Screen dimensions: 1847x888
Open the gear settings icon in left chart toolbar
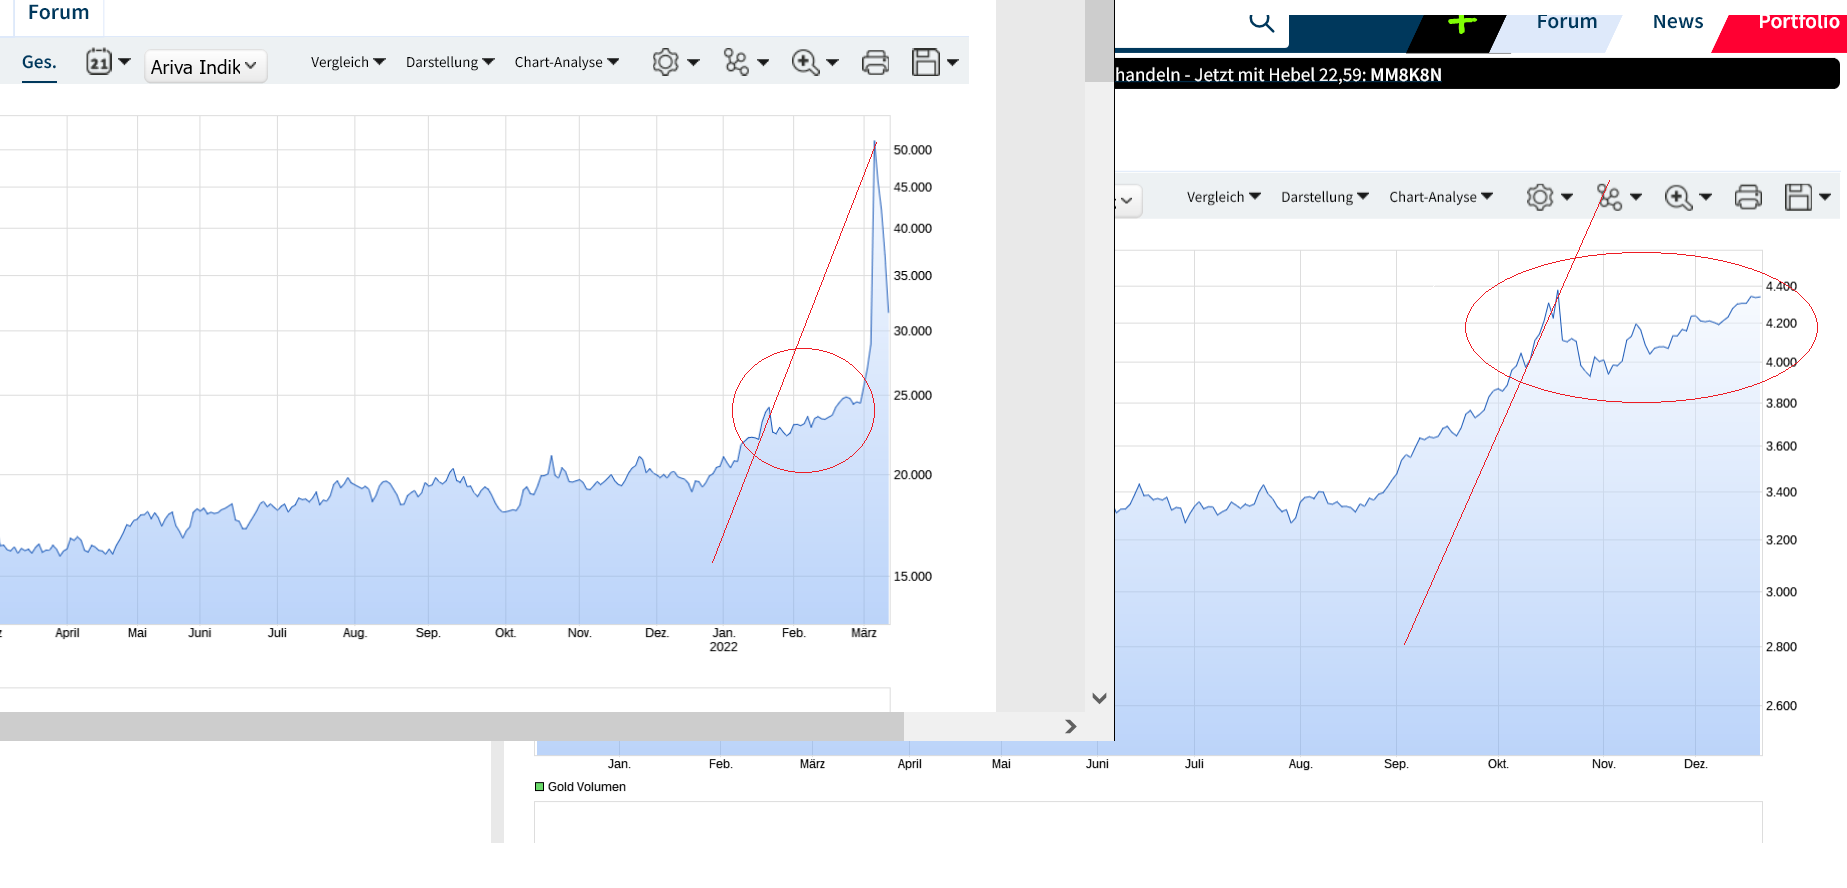(x=665, y=62)
